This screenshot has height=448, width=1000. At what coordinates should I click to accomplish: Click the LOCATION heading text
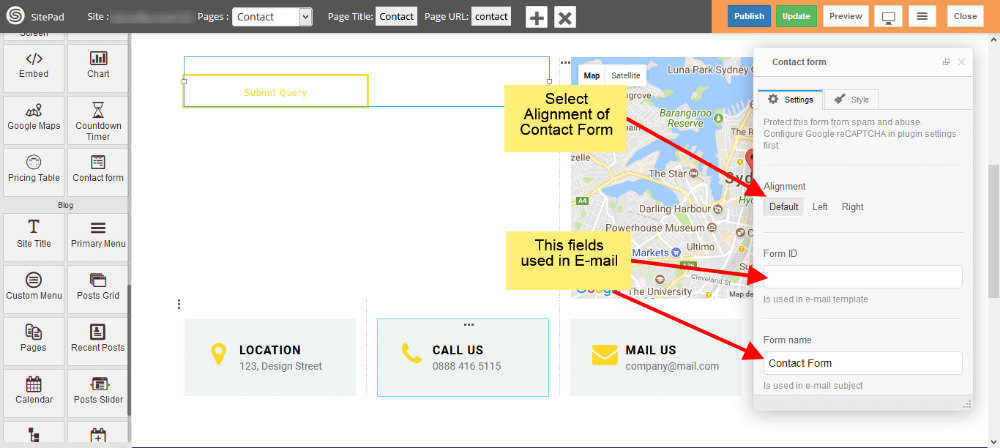[x=270, y=350]
